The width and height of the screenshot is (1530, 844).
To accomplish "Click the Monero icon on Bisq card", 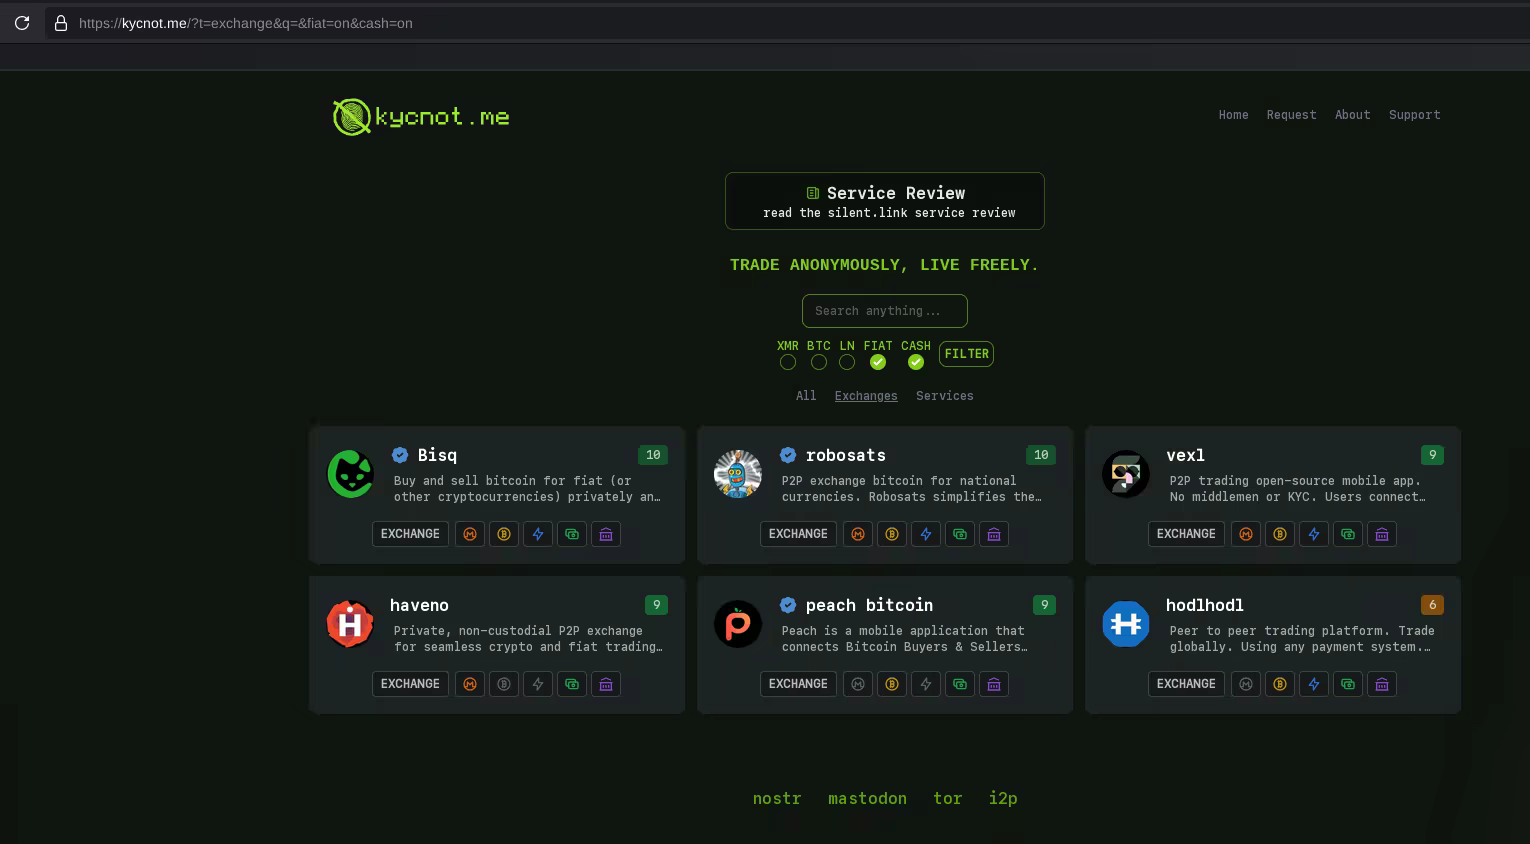I will 470,534.
